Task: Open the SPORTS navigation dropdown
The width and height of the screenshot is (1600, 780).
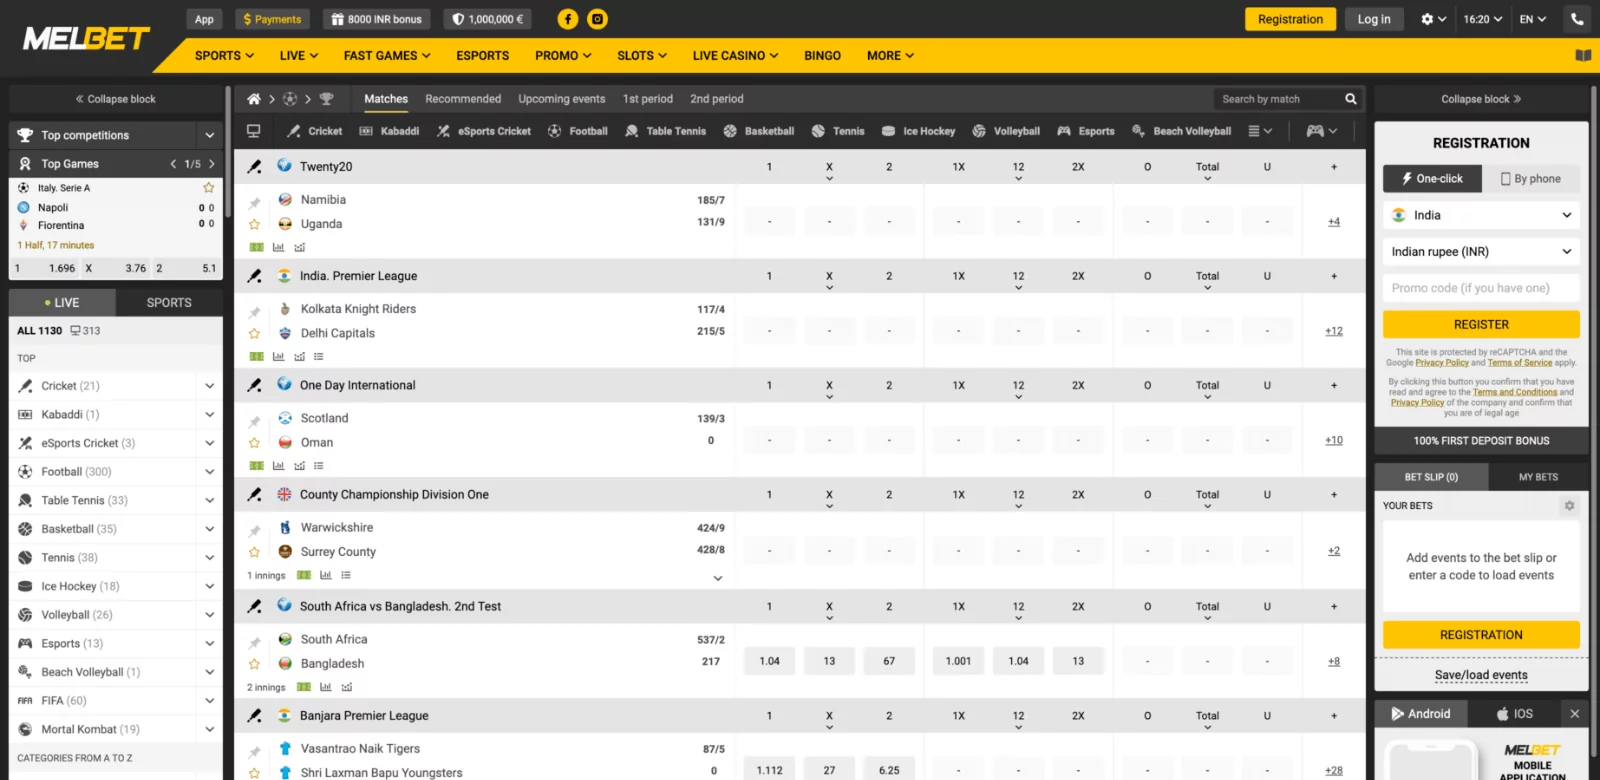Action: pos(224,56)
